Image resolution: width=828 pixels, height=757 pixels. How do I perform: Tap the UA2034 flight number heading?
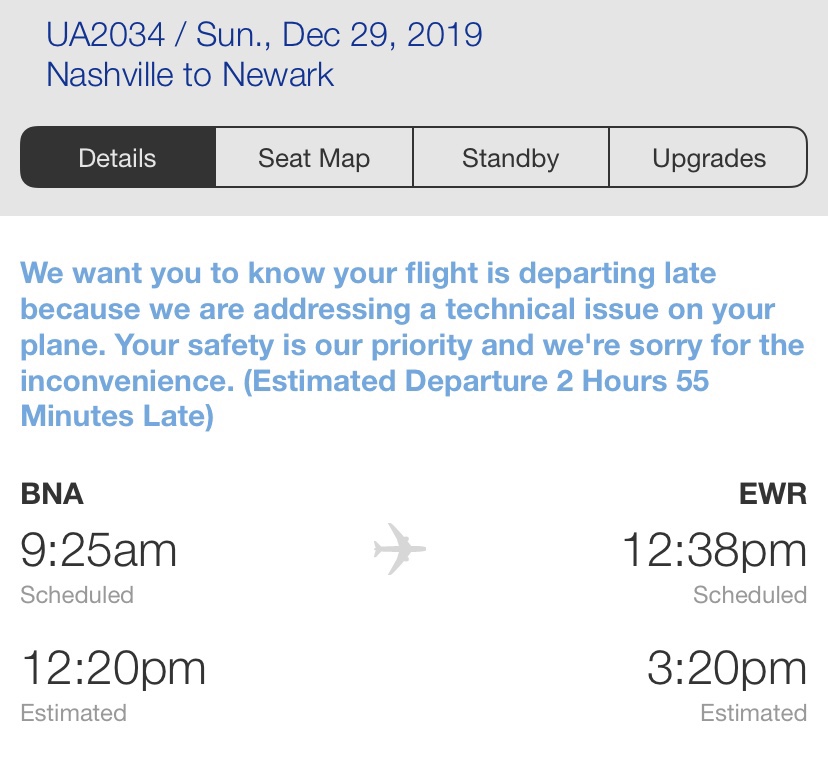[106, 35]
